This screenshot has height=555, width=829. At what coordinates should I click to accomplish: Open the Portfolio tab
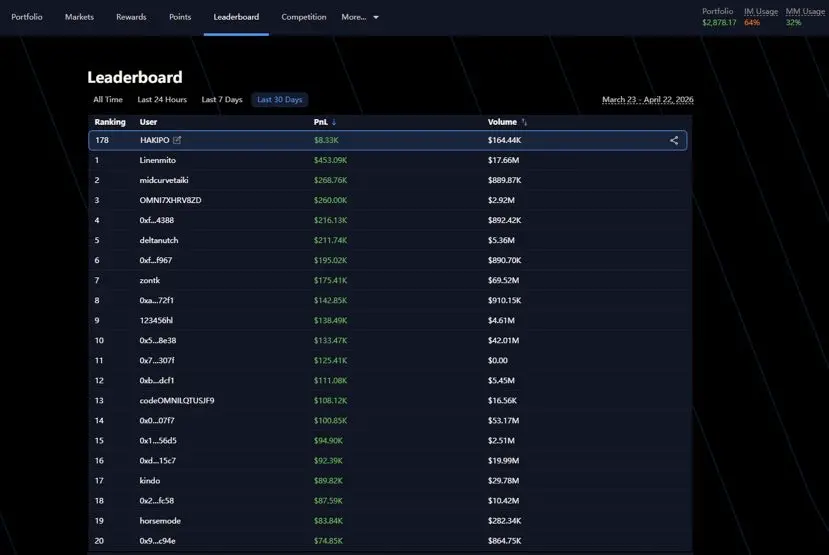tap(27, 17)
